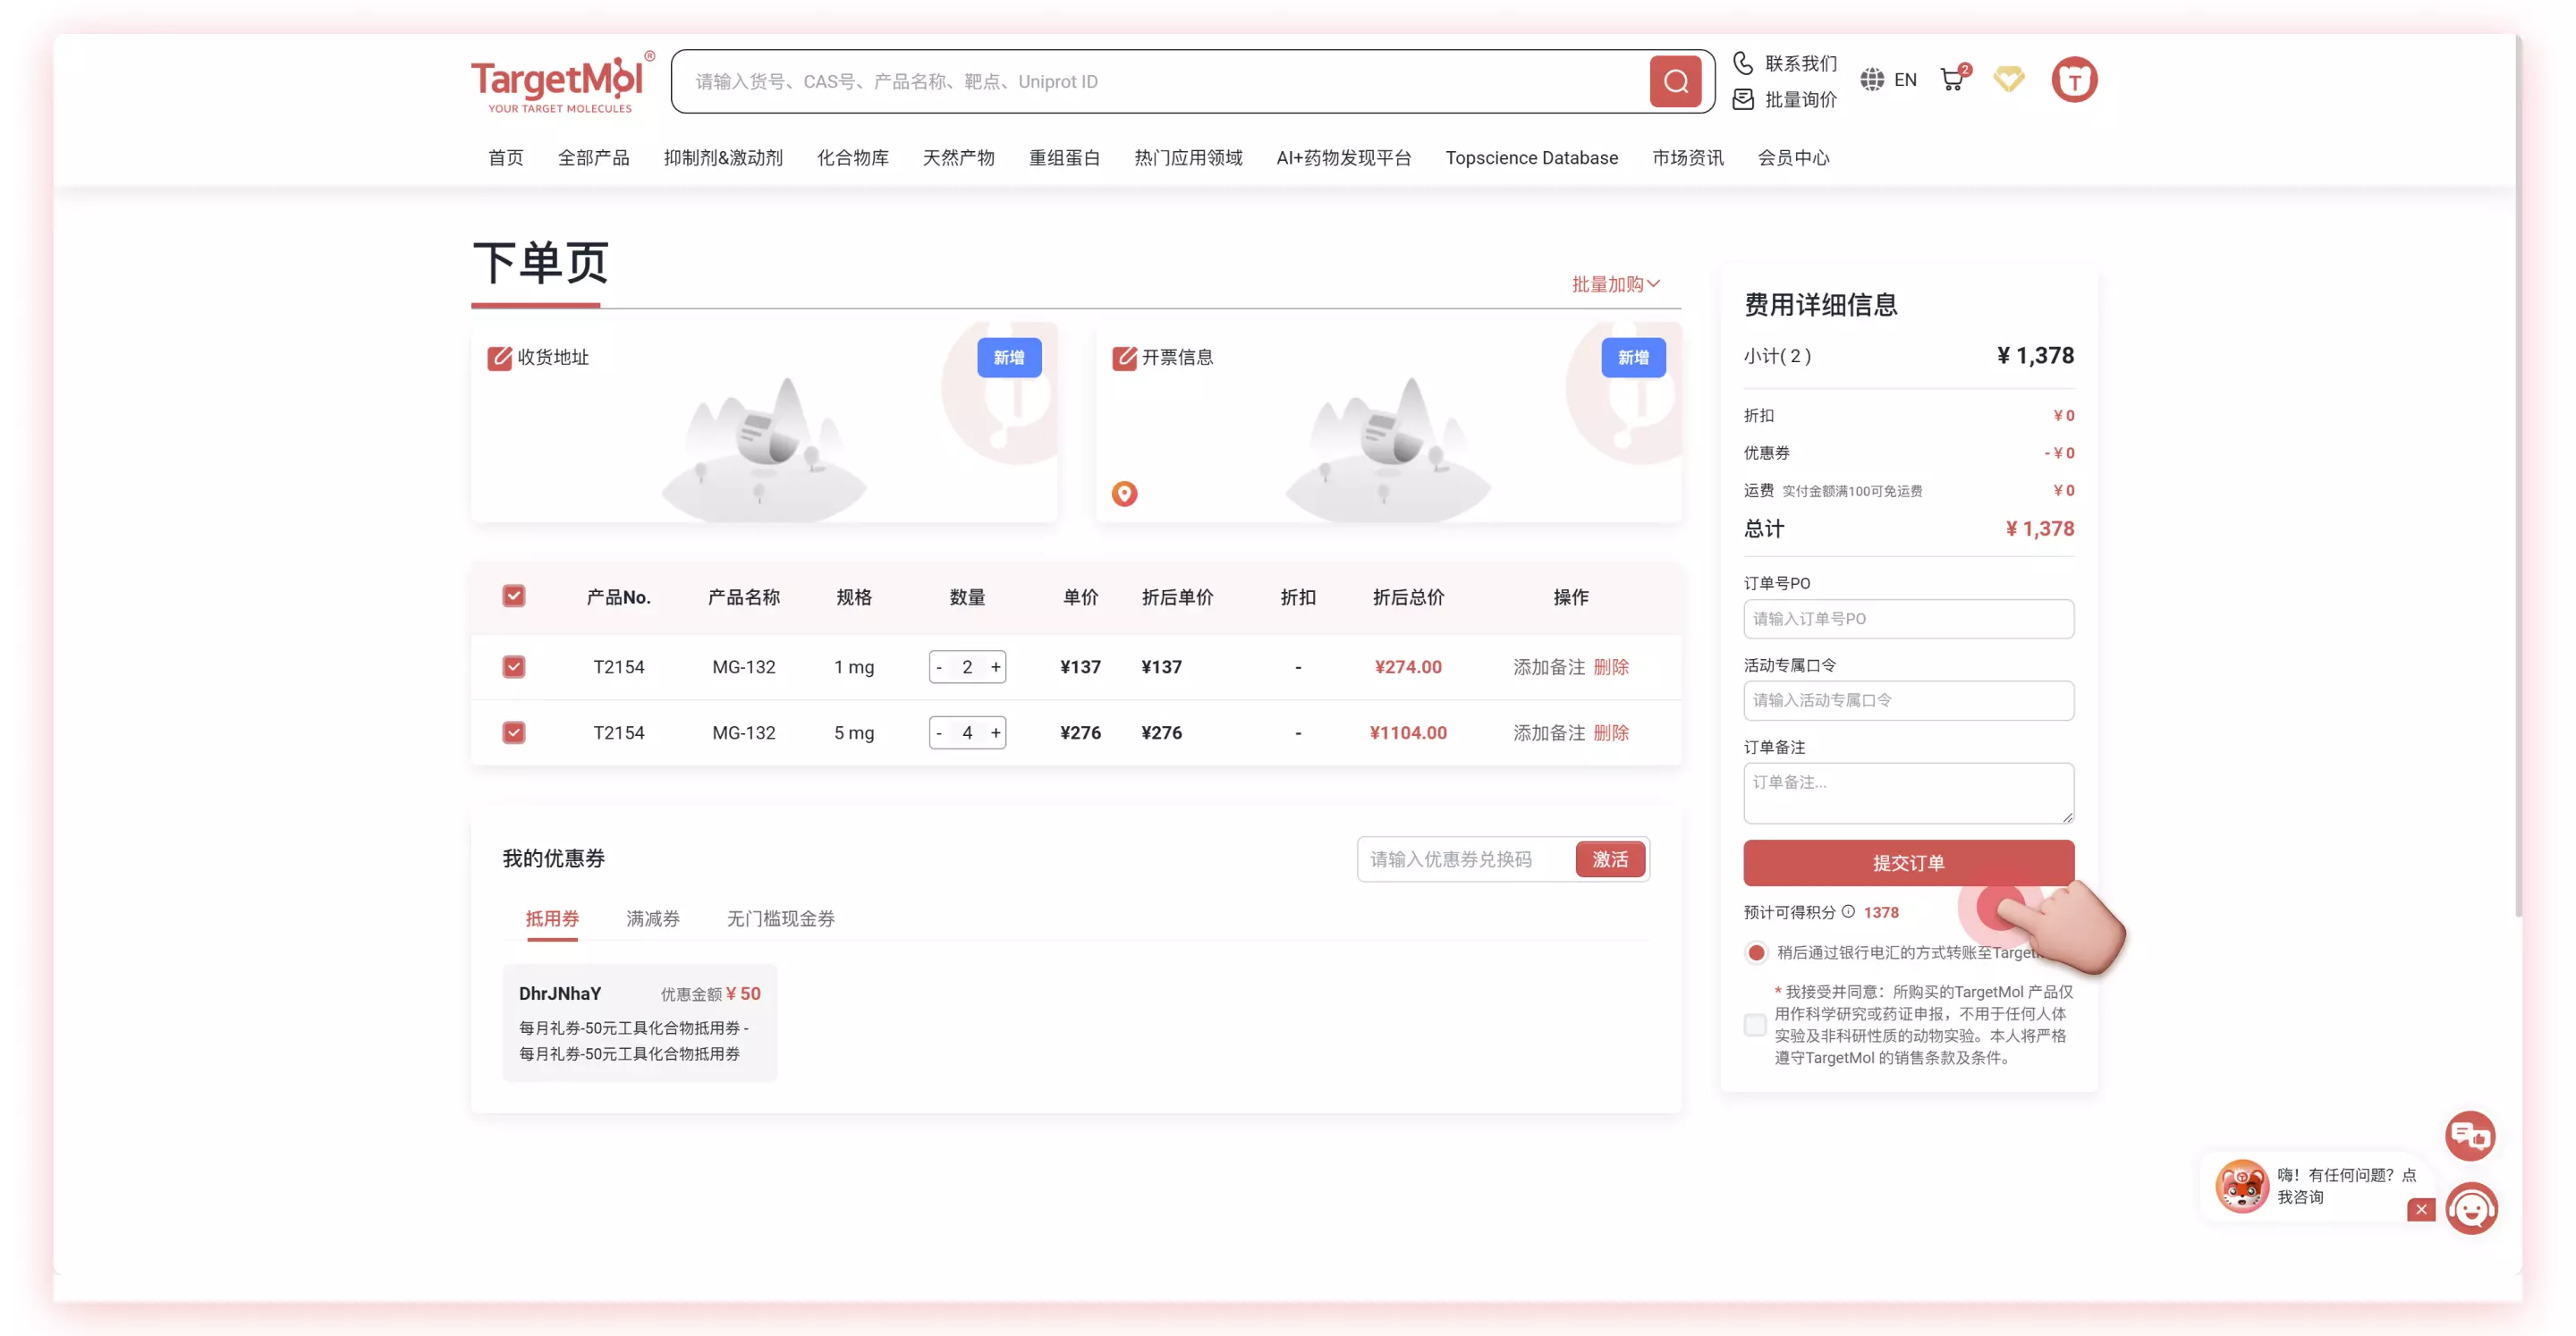Delete the 5 mg MG-132 item
Viewport: 2576px width, 1336px height.
click(x=1611, y=732)
